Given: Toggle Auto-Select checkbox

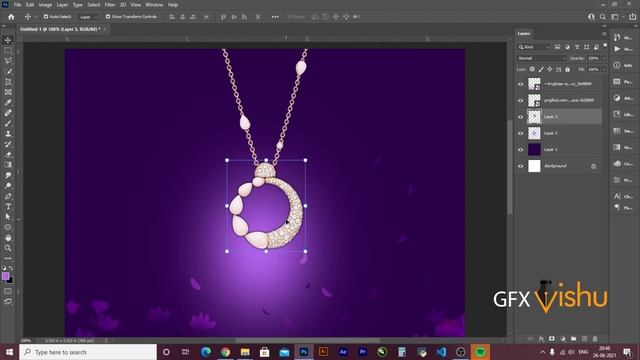Looking at the screenshot, I should tap(46, 17).
